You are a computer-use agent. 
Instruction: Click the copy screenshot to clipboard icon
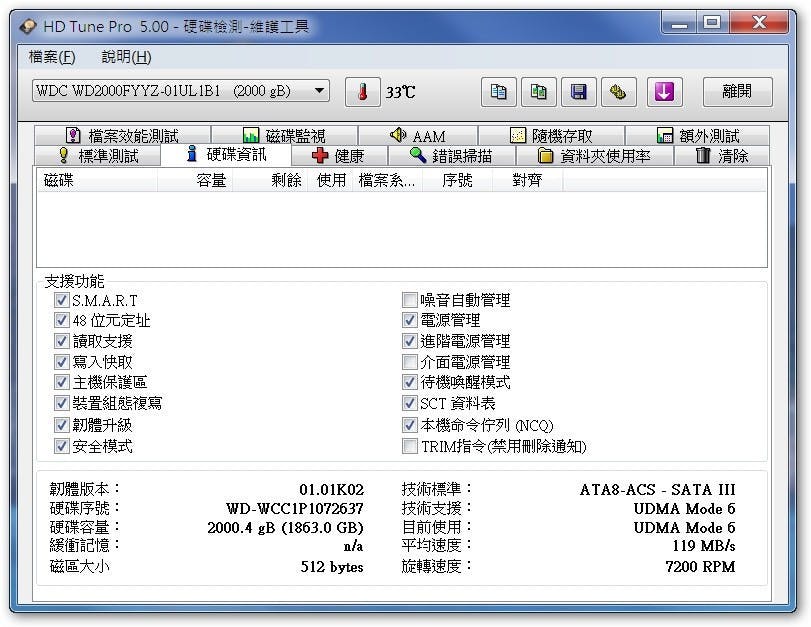pyautogui.click(x=538, y=92)
